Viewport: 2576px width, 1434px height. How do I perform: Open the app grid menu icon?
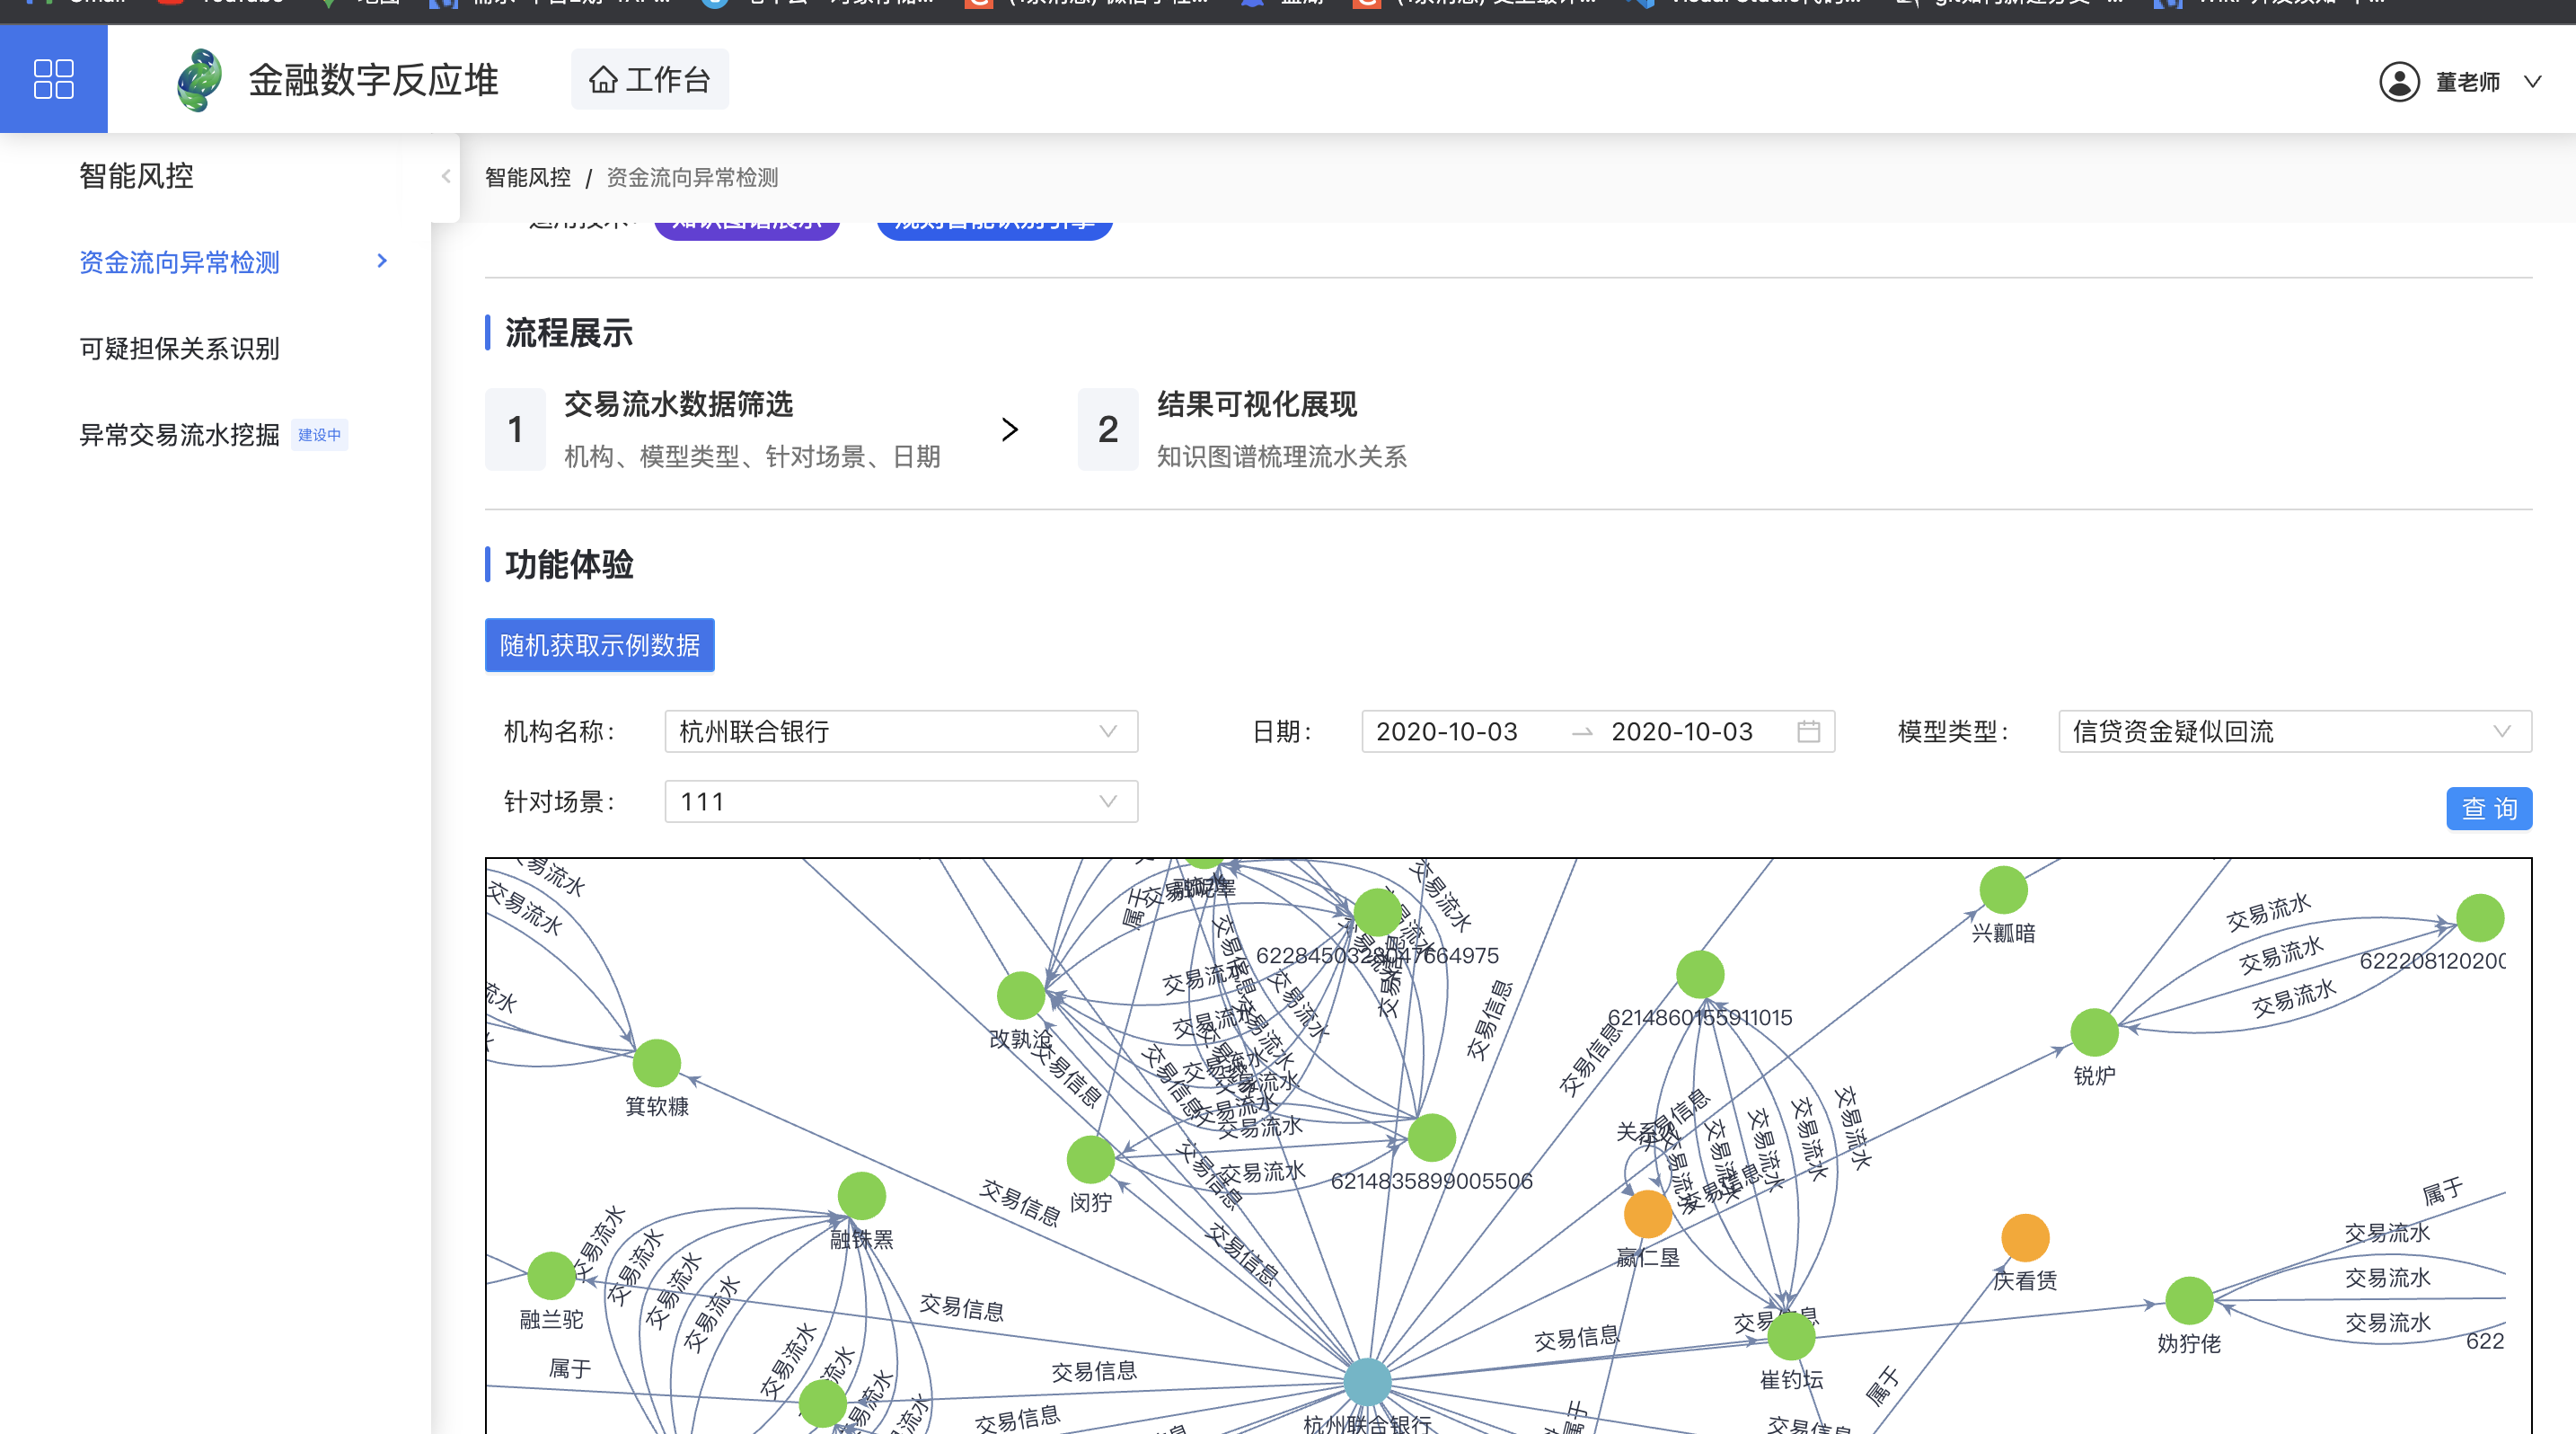(53, 79)
